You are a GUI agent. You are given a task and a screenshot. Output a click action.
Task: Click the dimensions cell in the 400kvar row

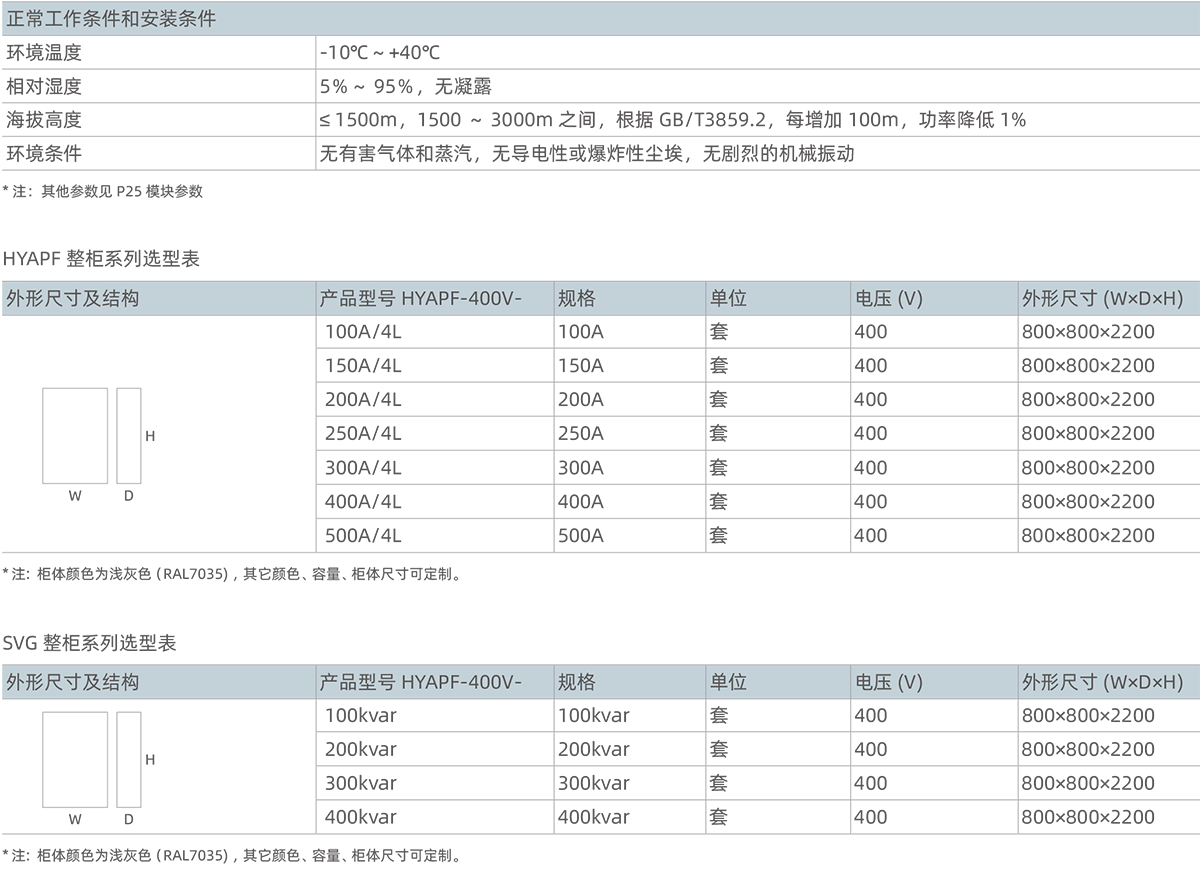click(x=1088, y=818)
